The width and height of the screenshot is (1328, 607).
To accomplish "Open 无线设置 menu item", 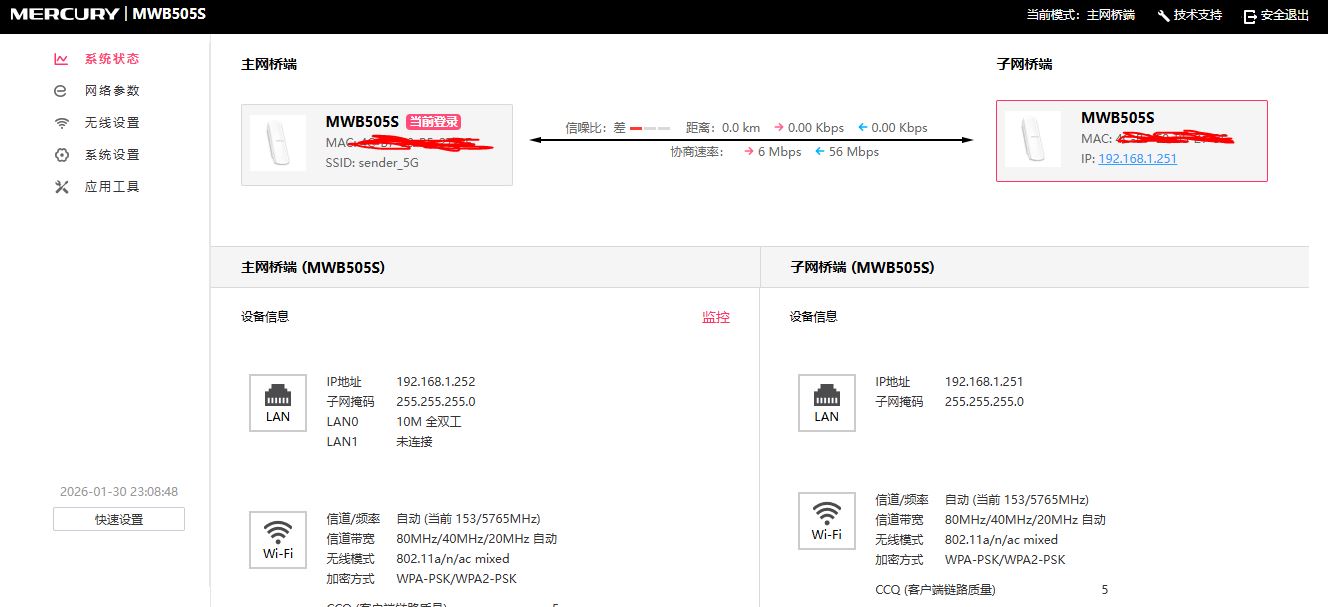I will [112, 123].
